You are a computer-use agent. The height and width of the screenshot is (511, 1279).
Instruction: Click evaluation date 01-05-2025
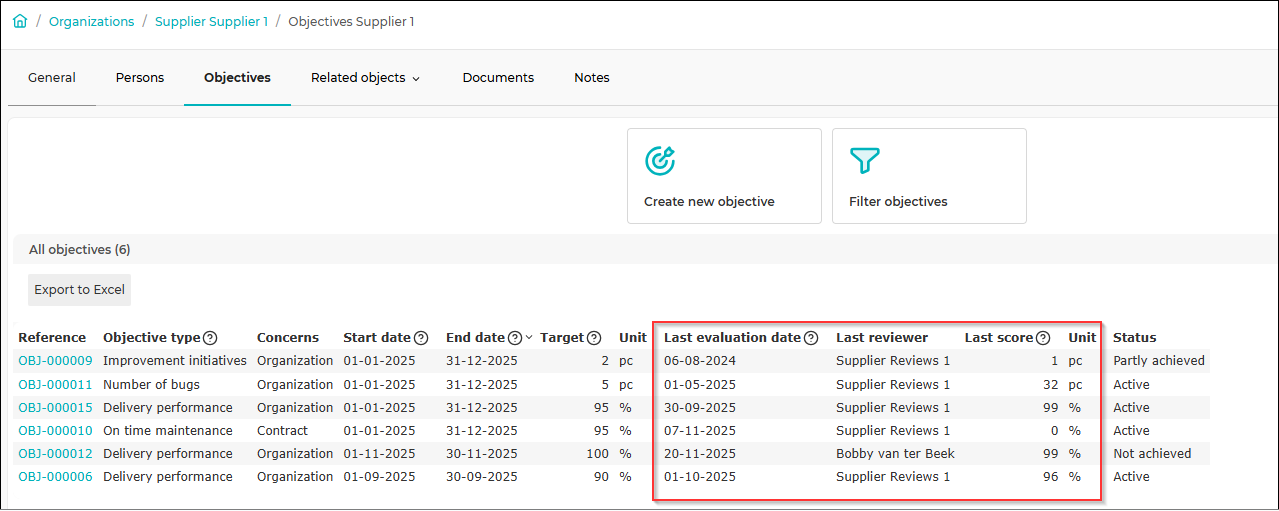pos(700,385)
